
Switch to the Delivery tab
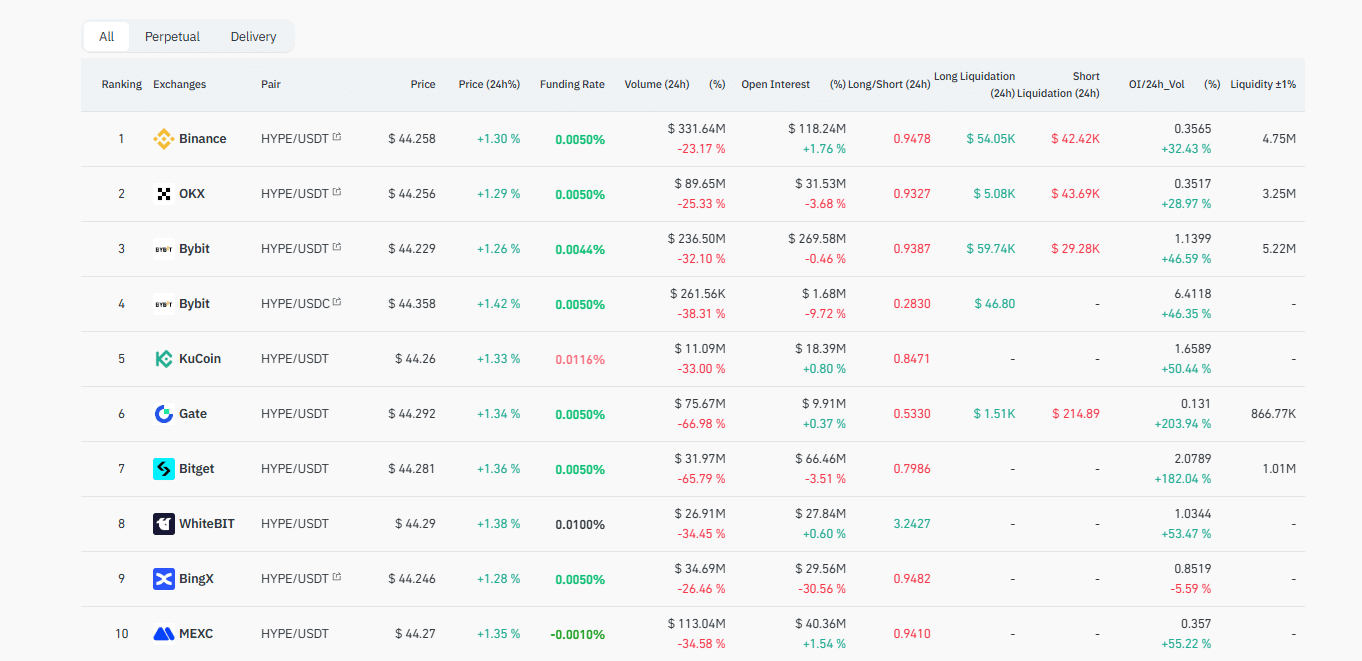(253, 37)
